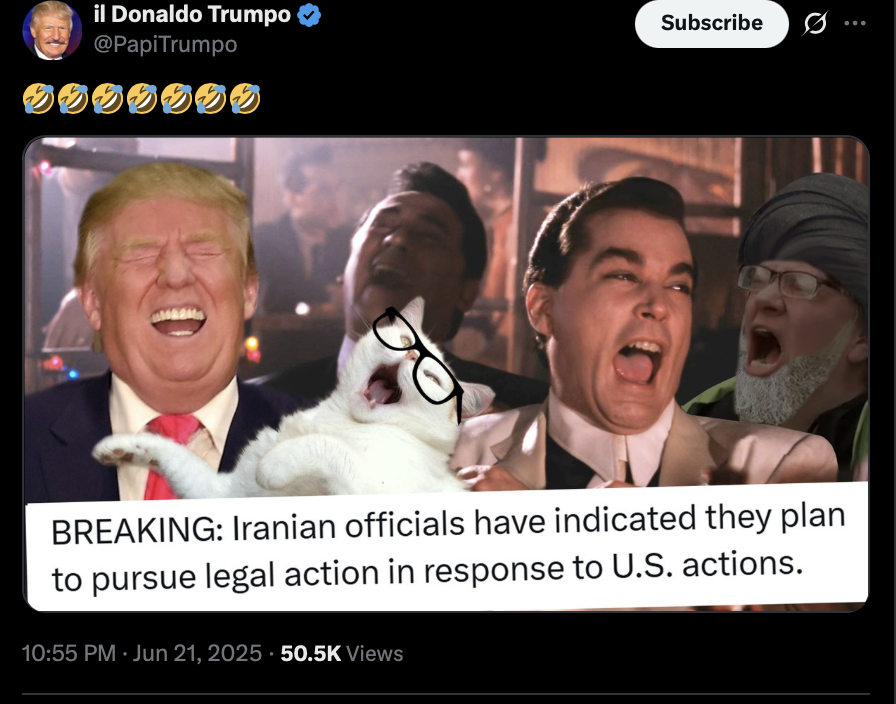The width and height of the screenshot is (896, 704).
Task: Click the word Views beside 50.5K
Action: point(374,653)
